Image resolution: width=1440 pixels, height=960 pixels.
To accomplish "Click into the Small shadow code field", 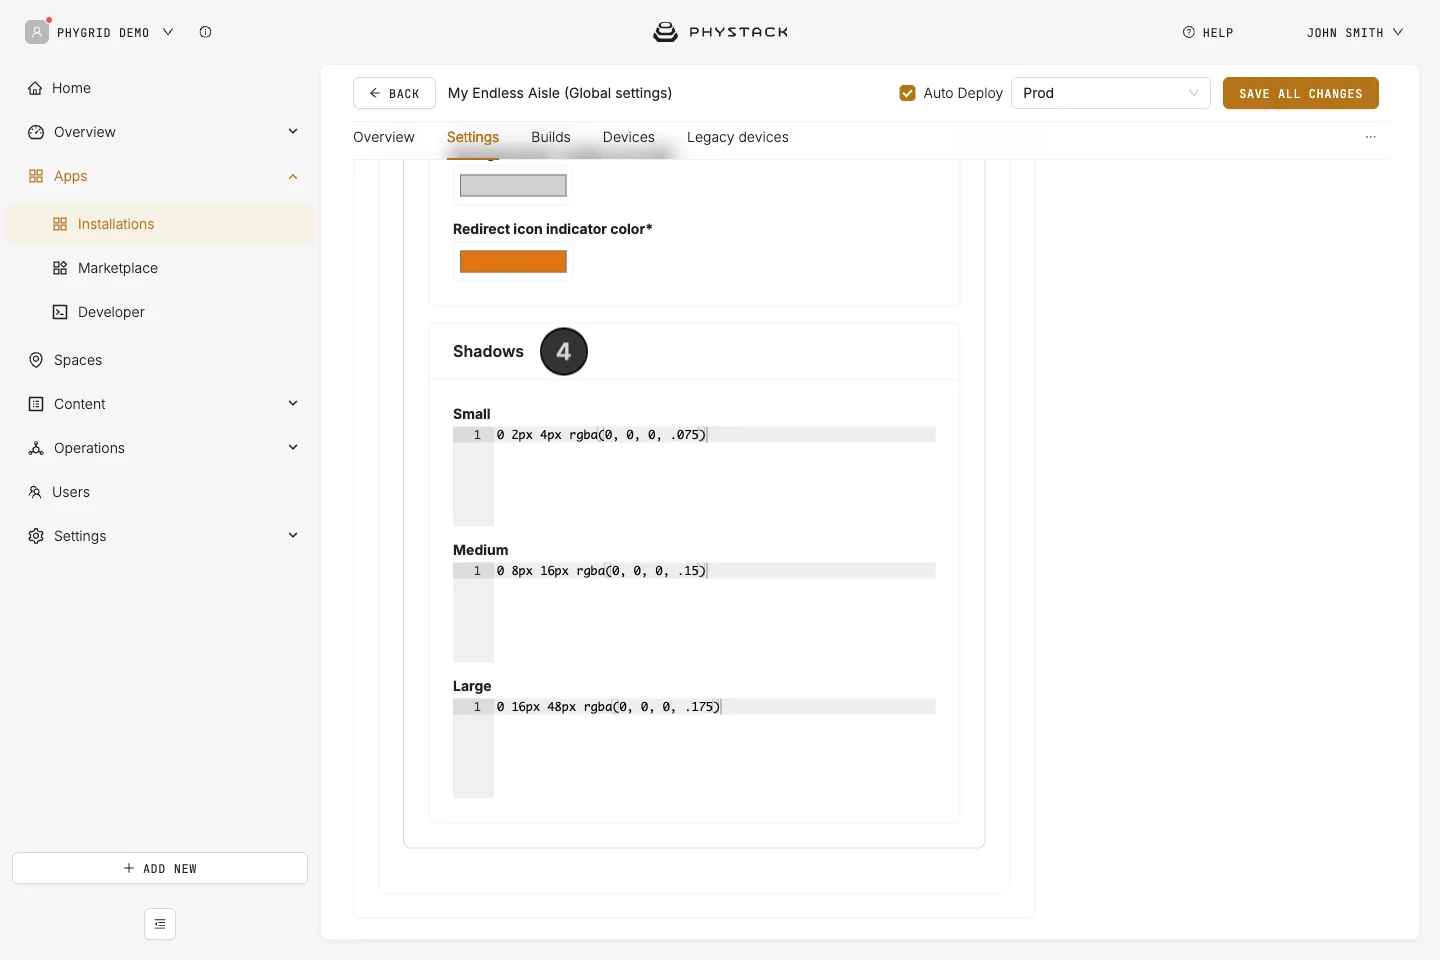I will point(694,476).
